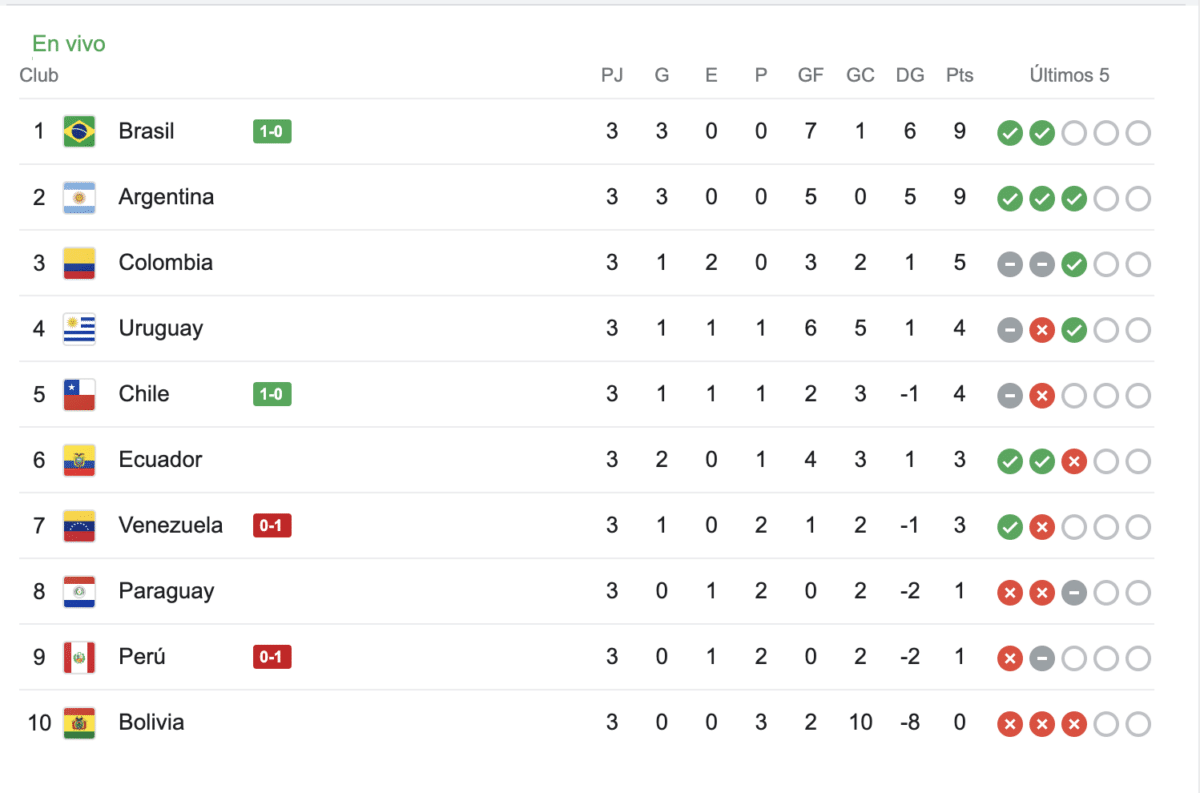Select Argentina's third green win indicator
This screenshot has height=793, width=1200.
tap(1074, 199)
